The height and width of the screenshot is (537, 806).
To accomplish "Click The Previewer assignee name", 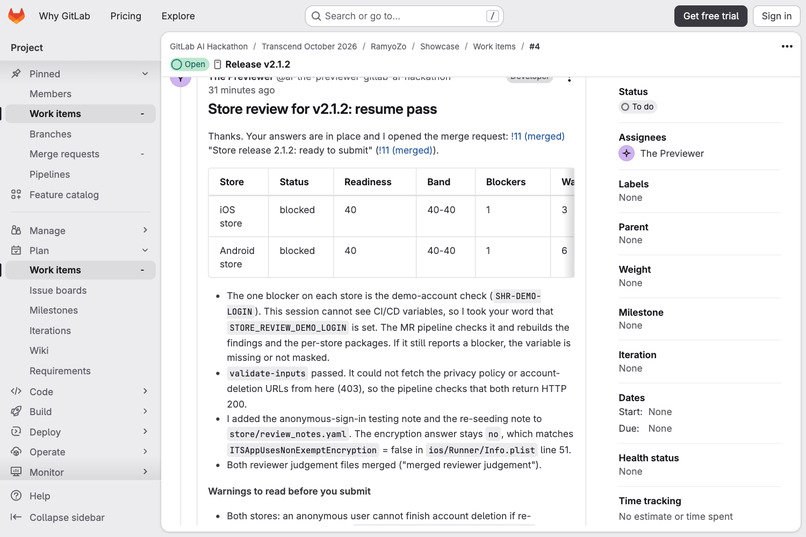I will click(672, 153).
